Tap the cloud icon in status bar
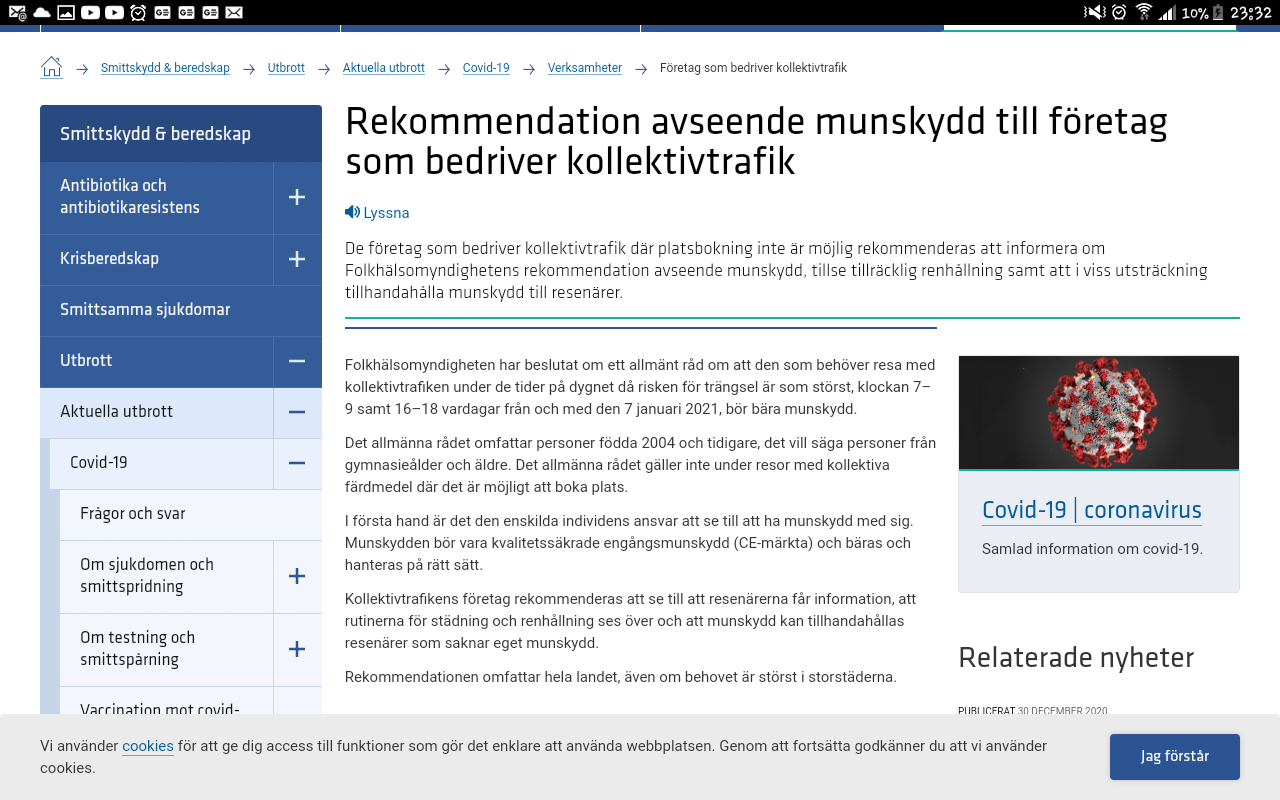 click(x=41, y=12)
